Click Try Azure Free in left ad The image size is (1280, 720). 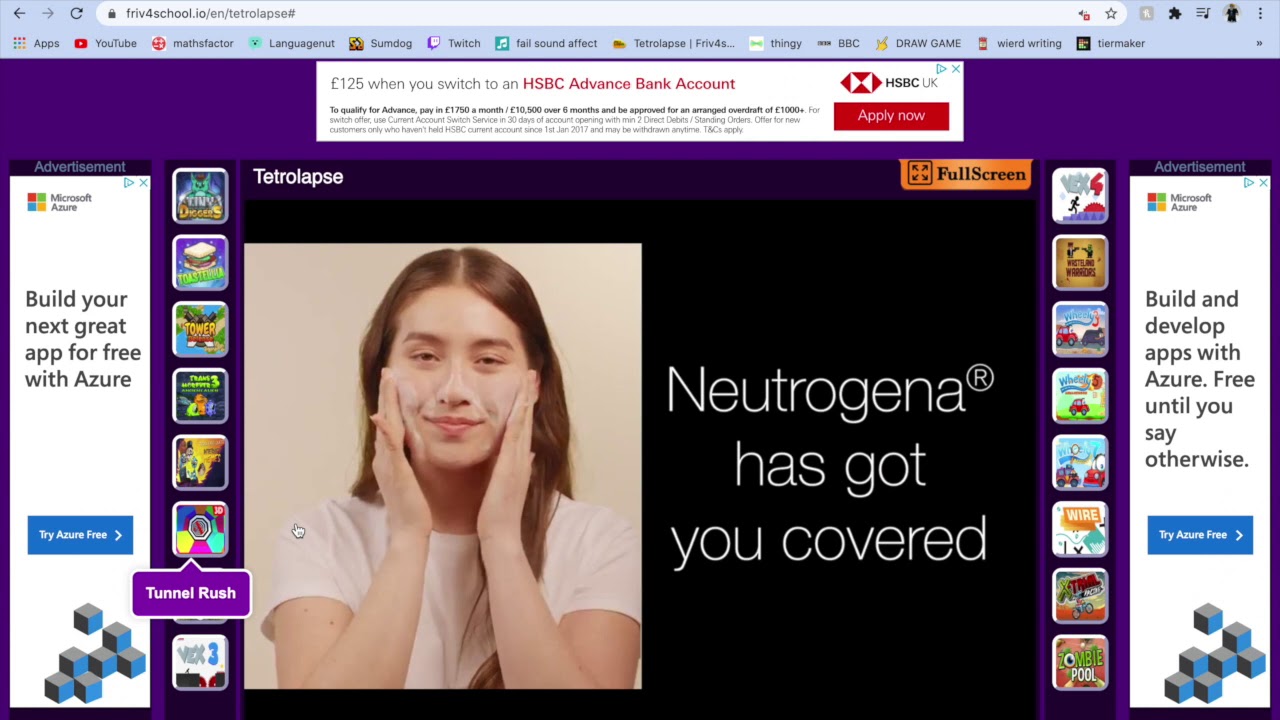[x=80, y=535]
